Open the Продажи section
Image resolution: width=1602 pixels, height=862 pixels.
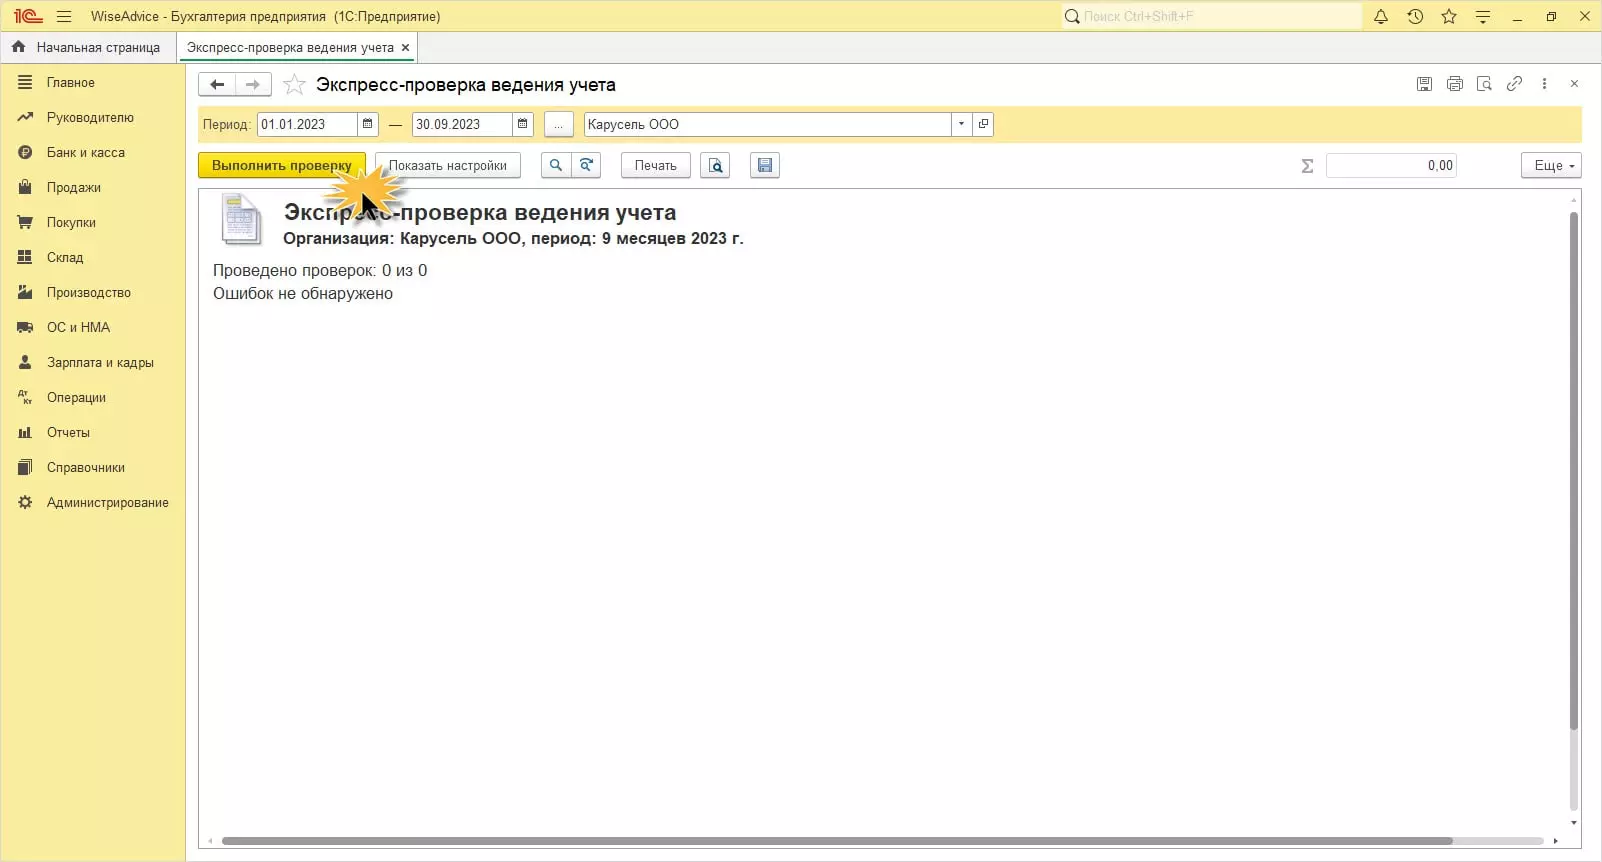74,188
